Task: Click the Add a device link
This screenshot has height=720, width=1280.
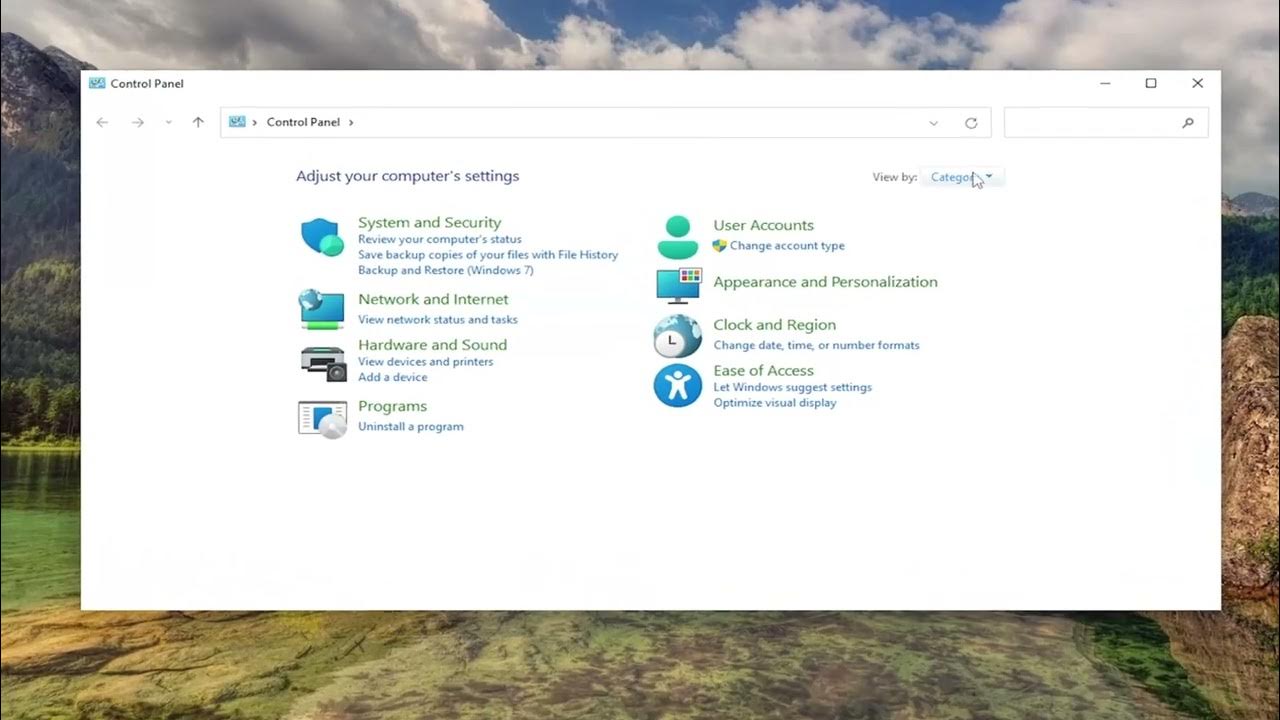Action: coord(392,377)
